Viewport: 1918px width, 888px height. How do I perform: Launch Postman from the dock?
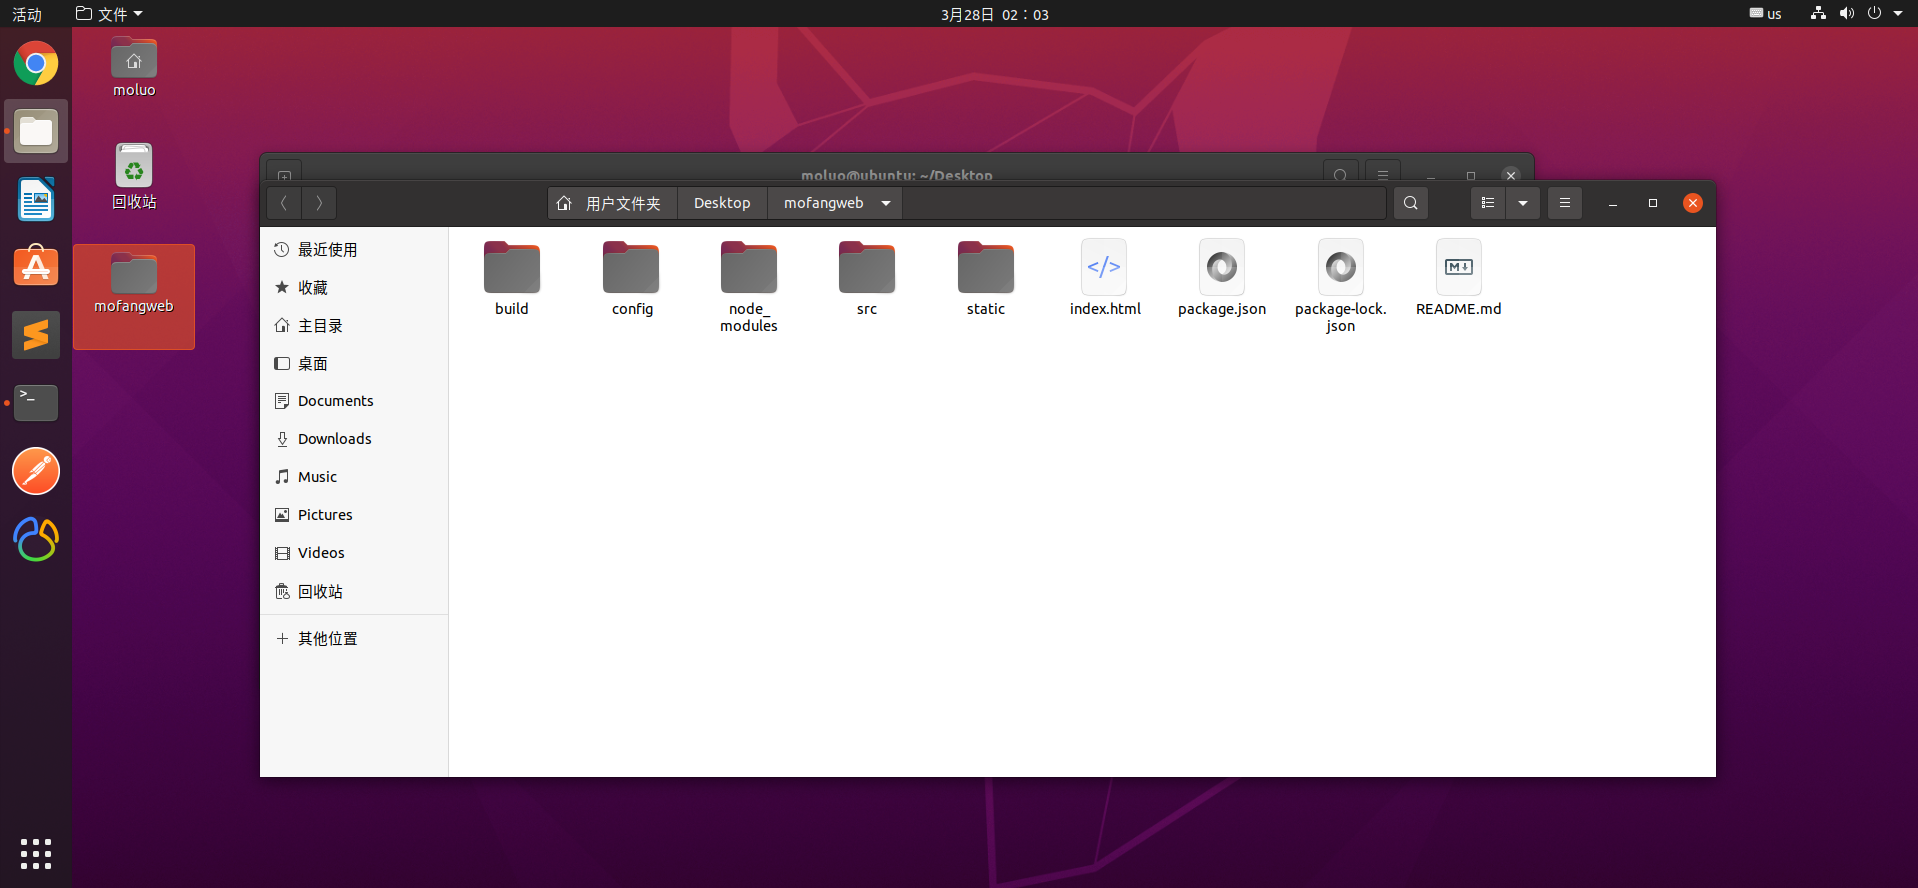pyautogui.click(x=36, y=471)
